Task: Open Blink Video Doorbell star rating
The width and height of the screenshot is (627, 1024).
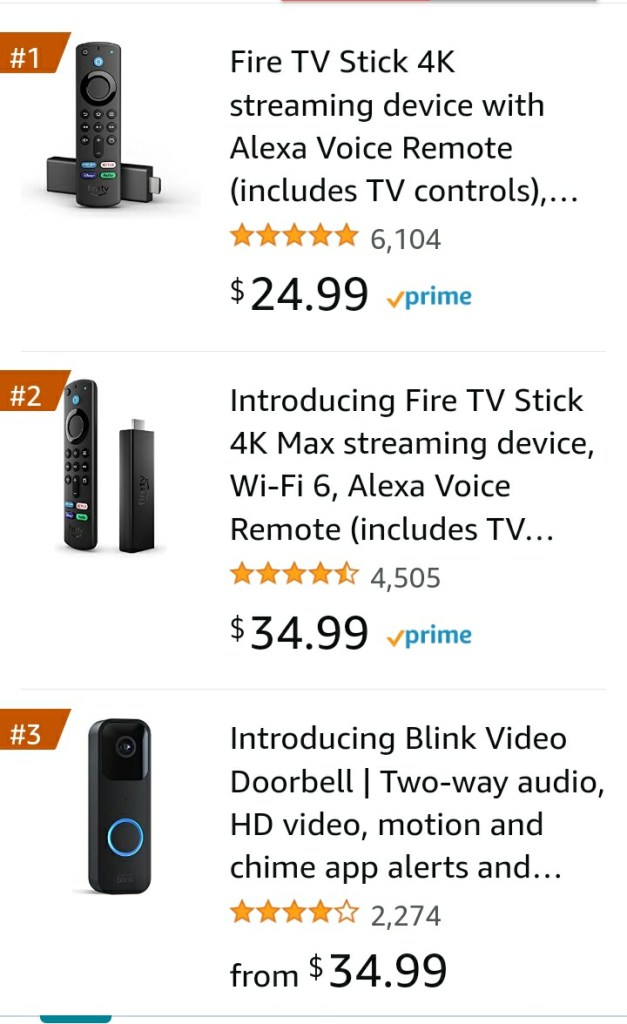Action: tap(293, 913)
